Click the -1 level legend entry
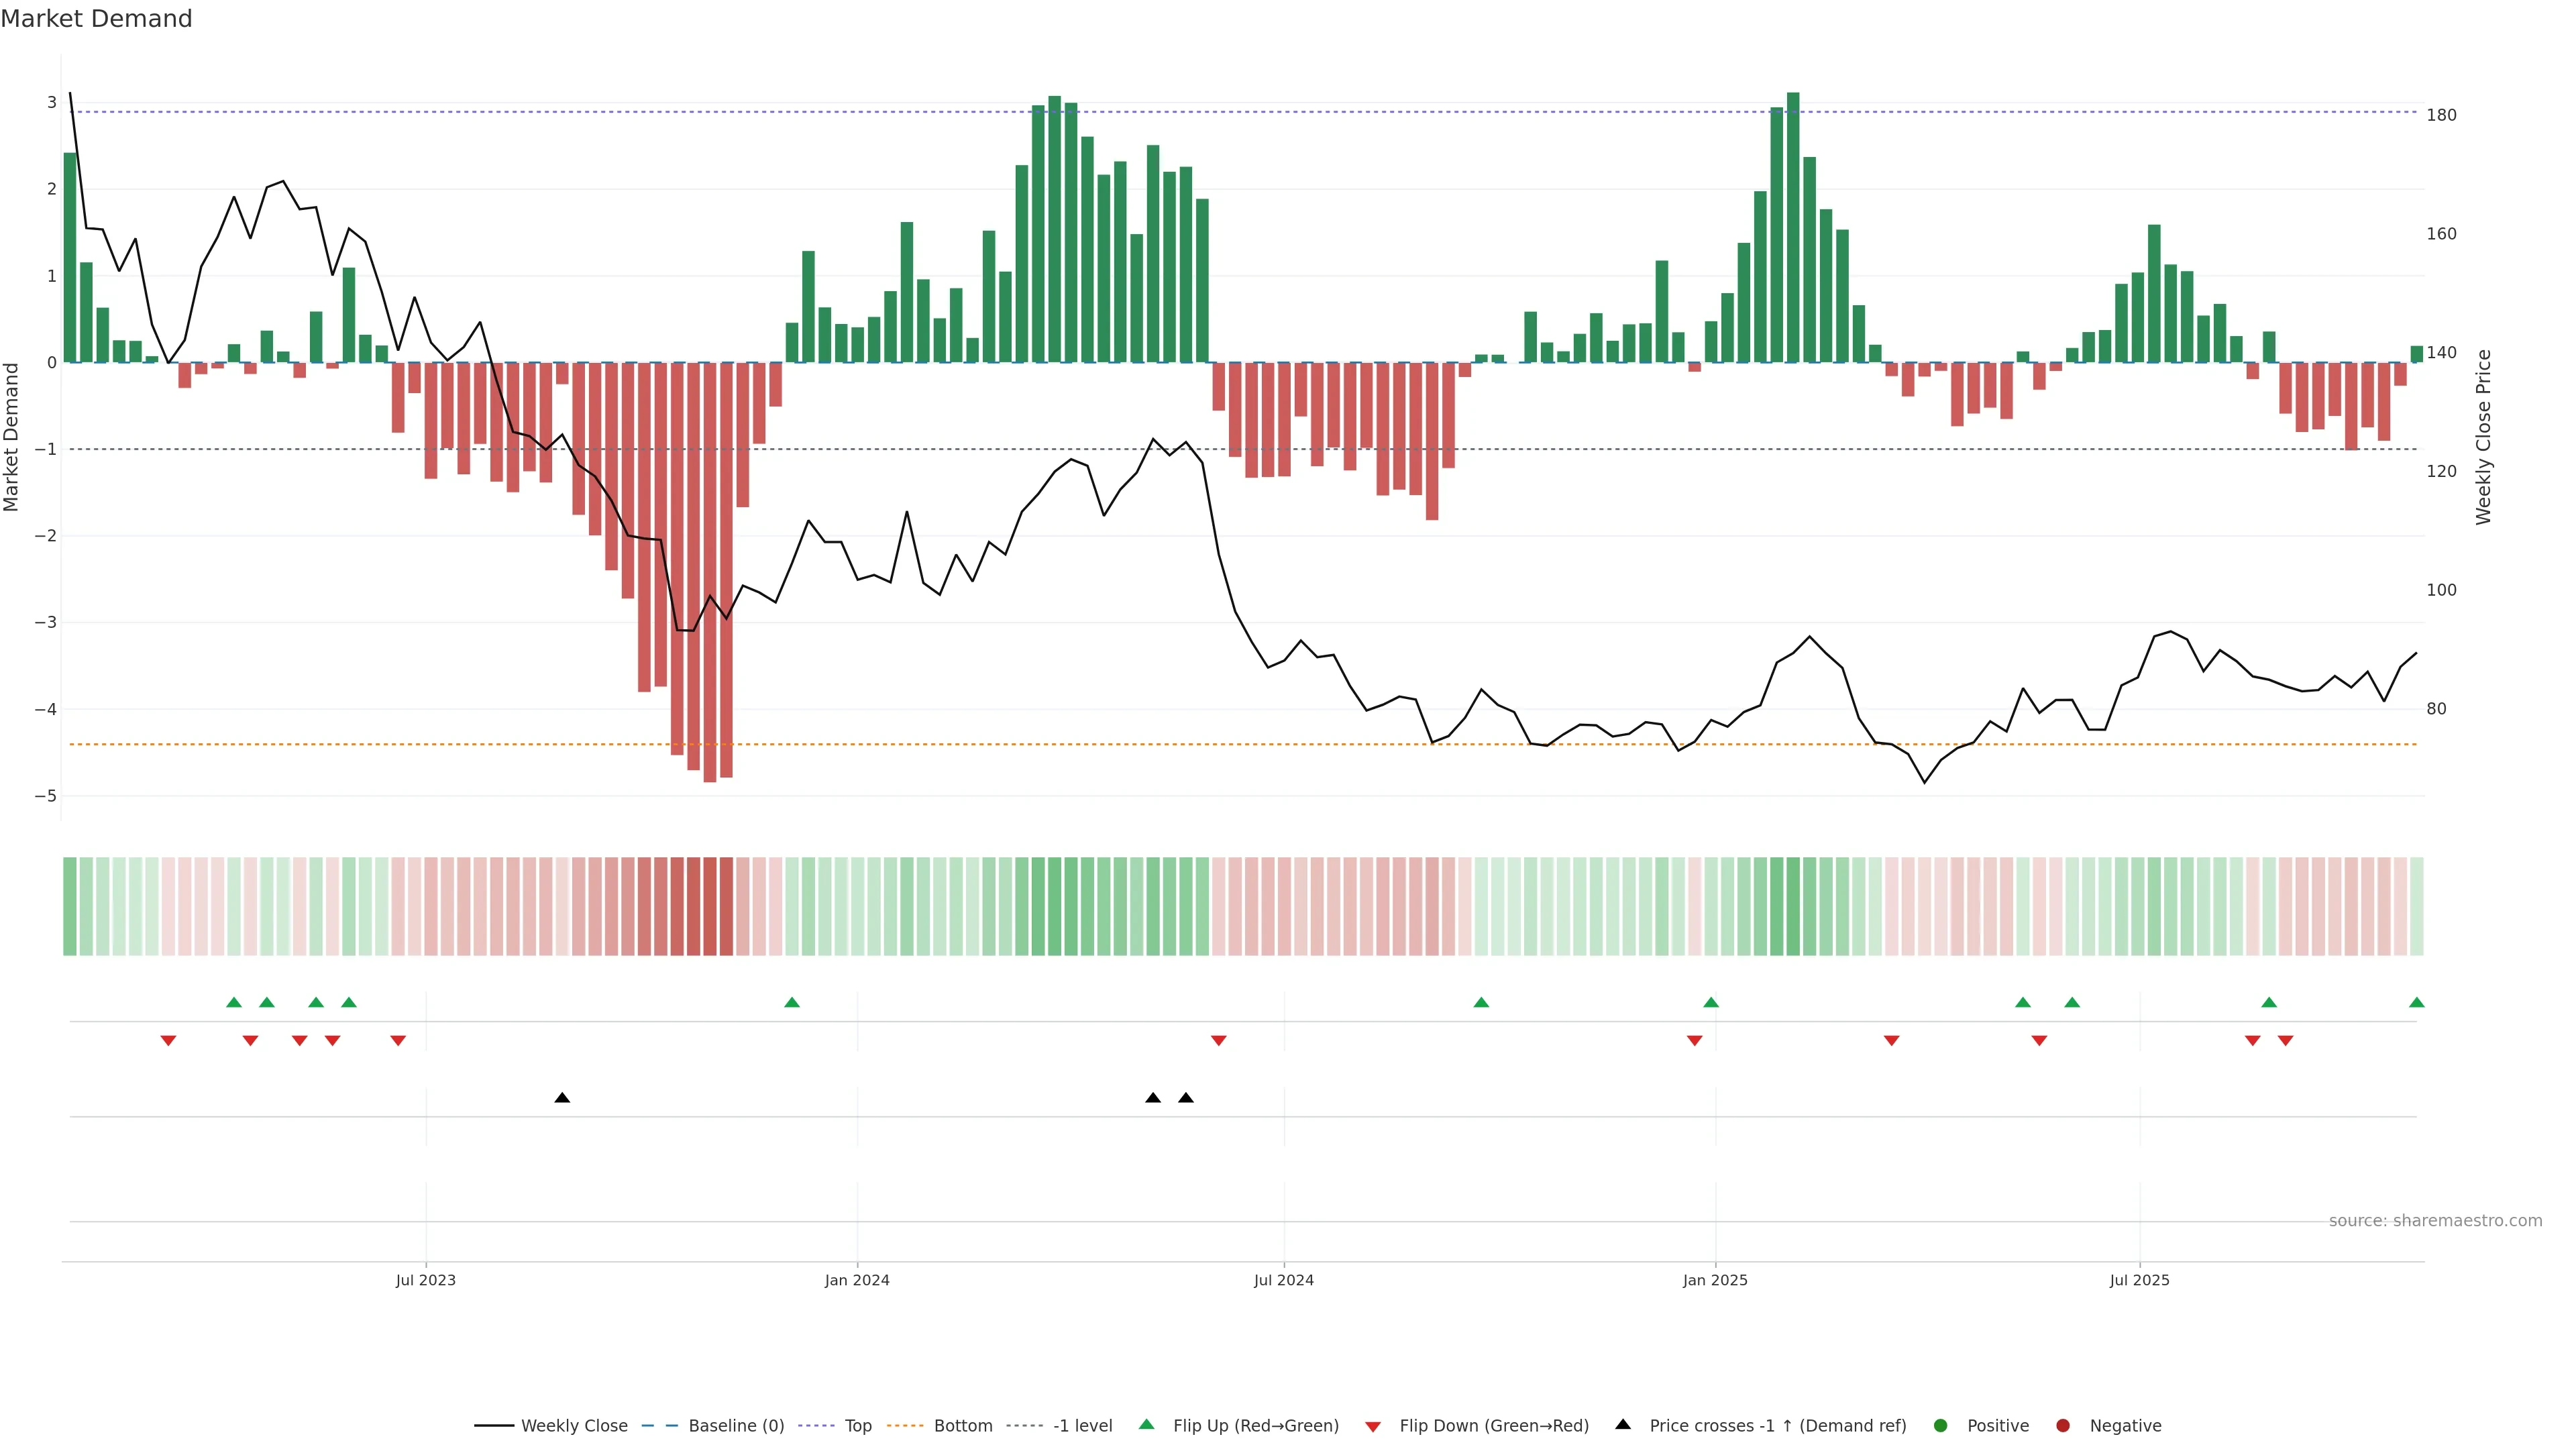The height and width of the screenshot is (1449, 2576). 1082,1426
